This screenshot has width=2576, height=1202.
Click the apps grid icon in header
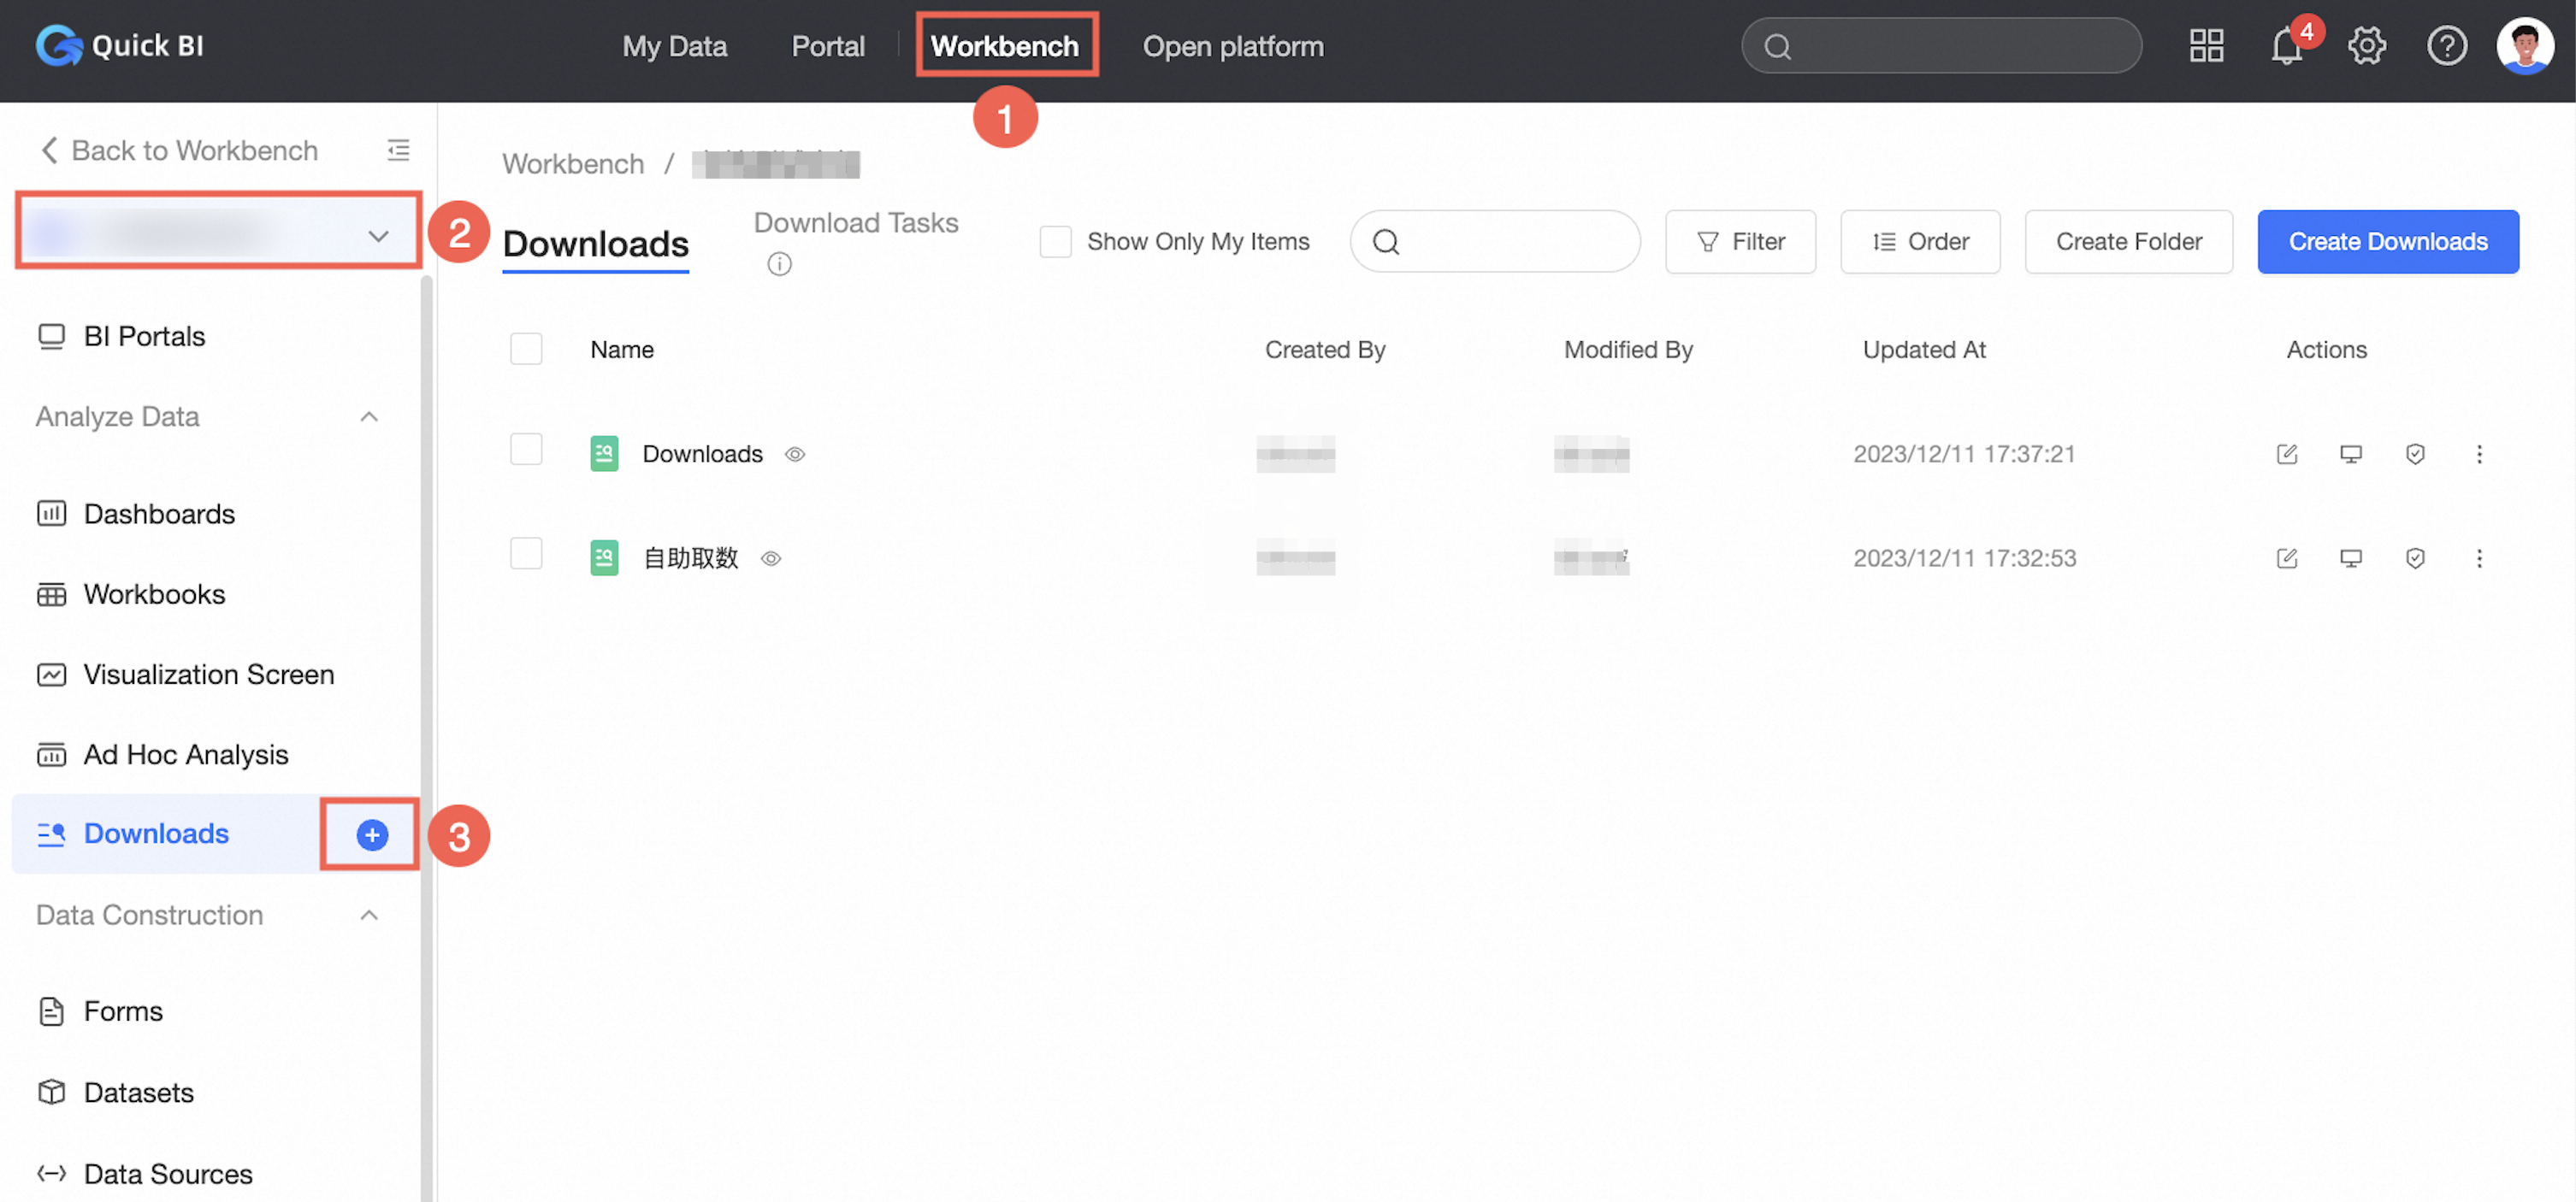[2206, 46]
